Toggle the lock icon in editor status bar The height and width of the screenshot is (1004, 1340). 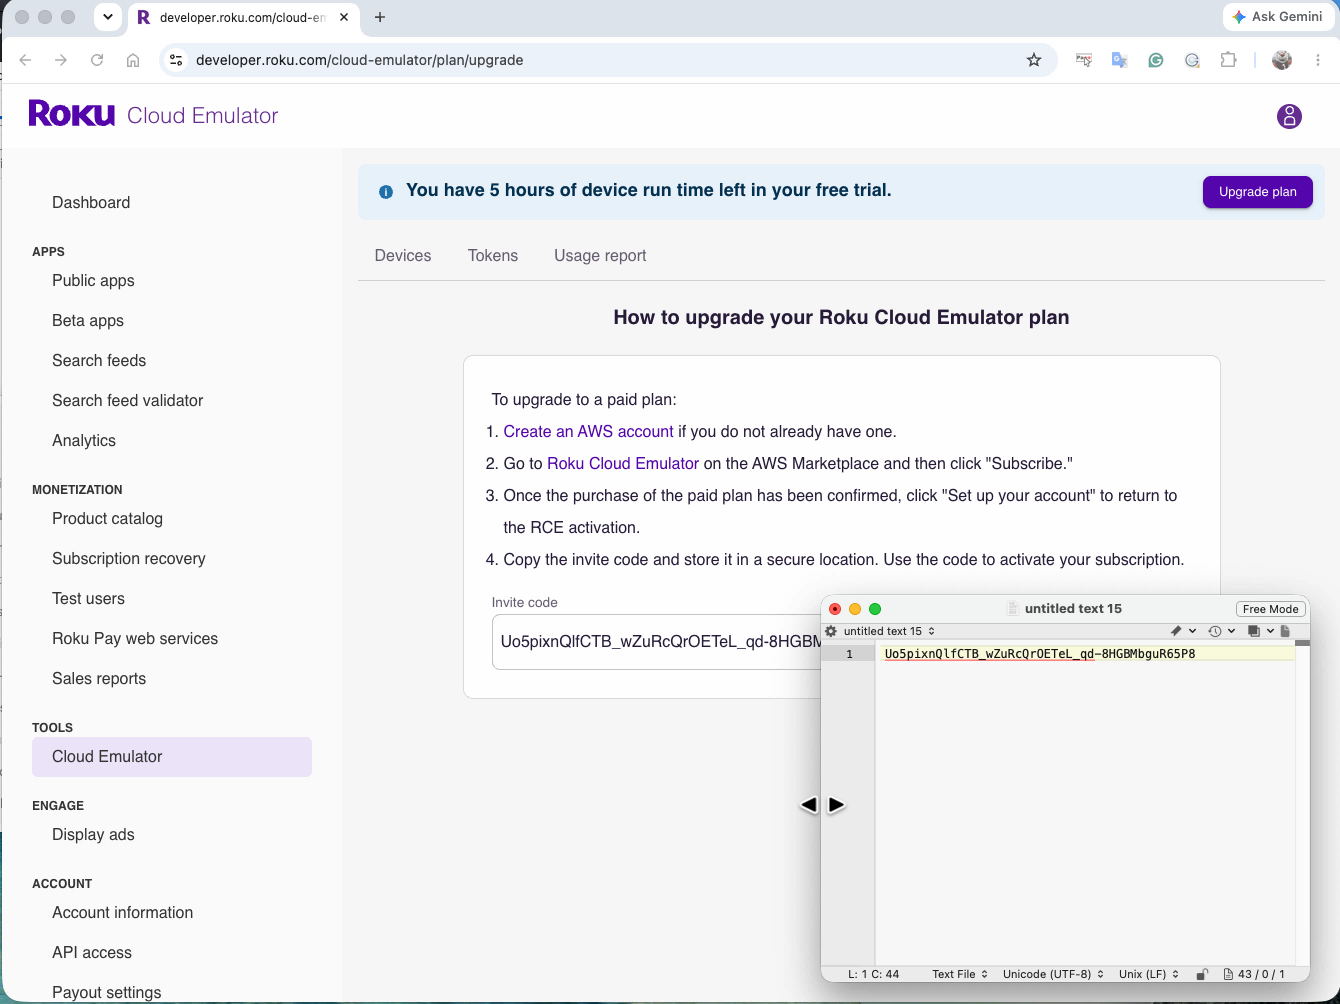(x=1202, y=974)
